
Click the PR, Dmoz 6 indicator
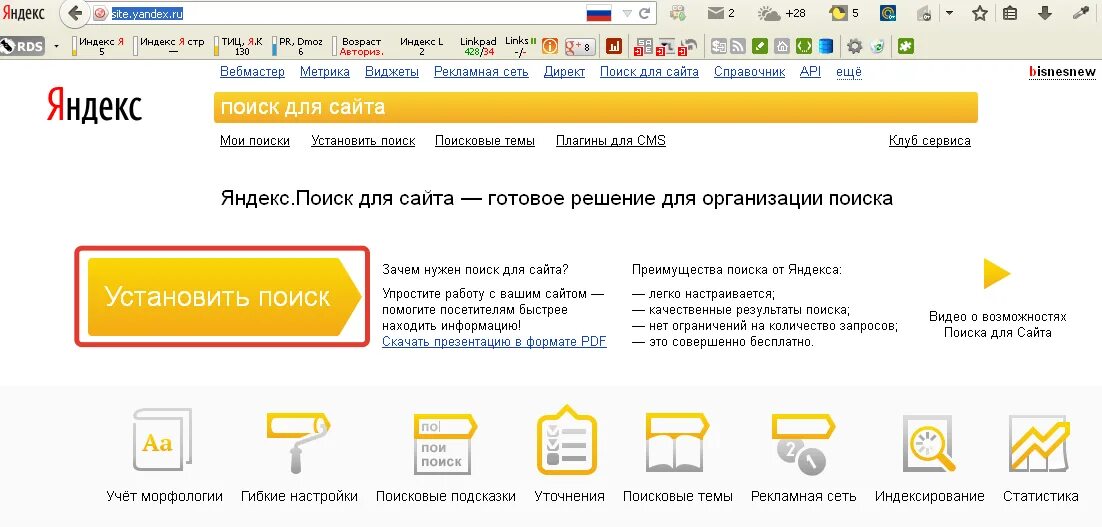click(x=298, y=46)
